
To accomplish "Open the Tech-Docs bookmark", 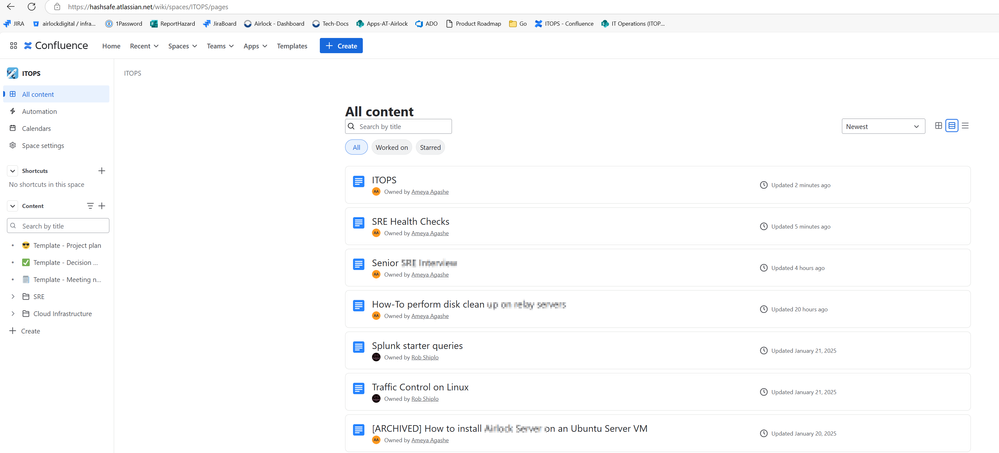I will [330, 24].
